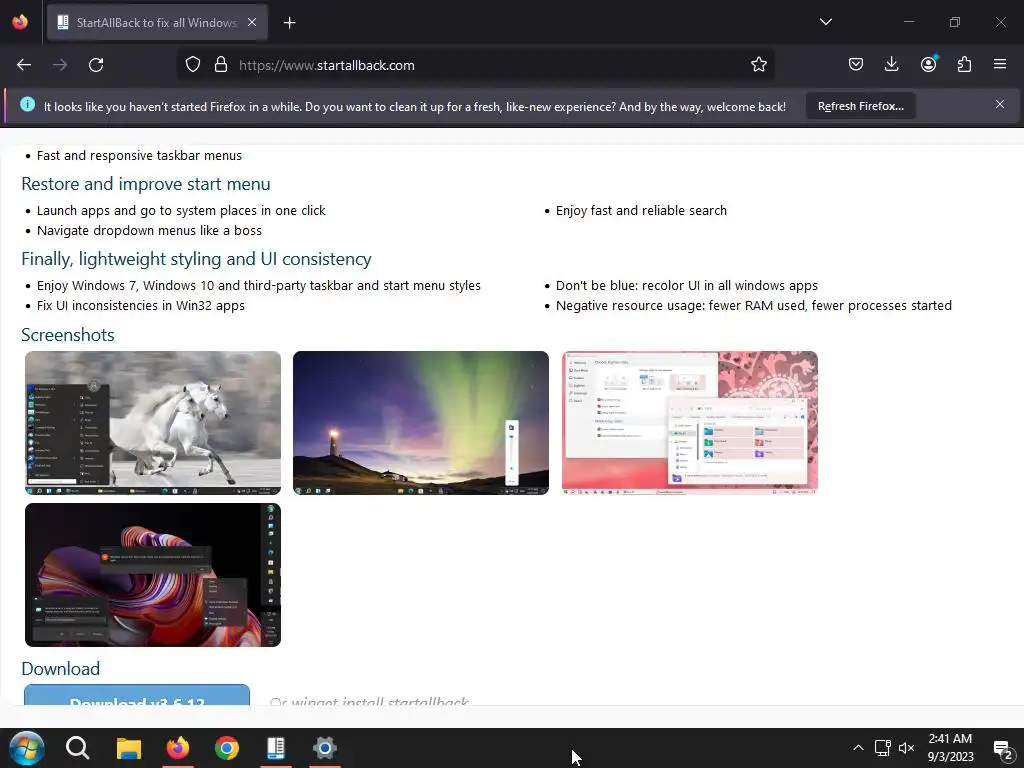Click 'Enjoy fast and reliable search' text

(x=641, y=211)
